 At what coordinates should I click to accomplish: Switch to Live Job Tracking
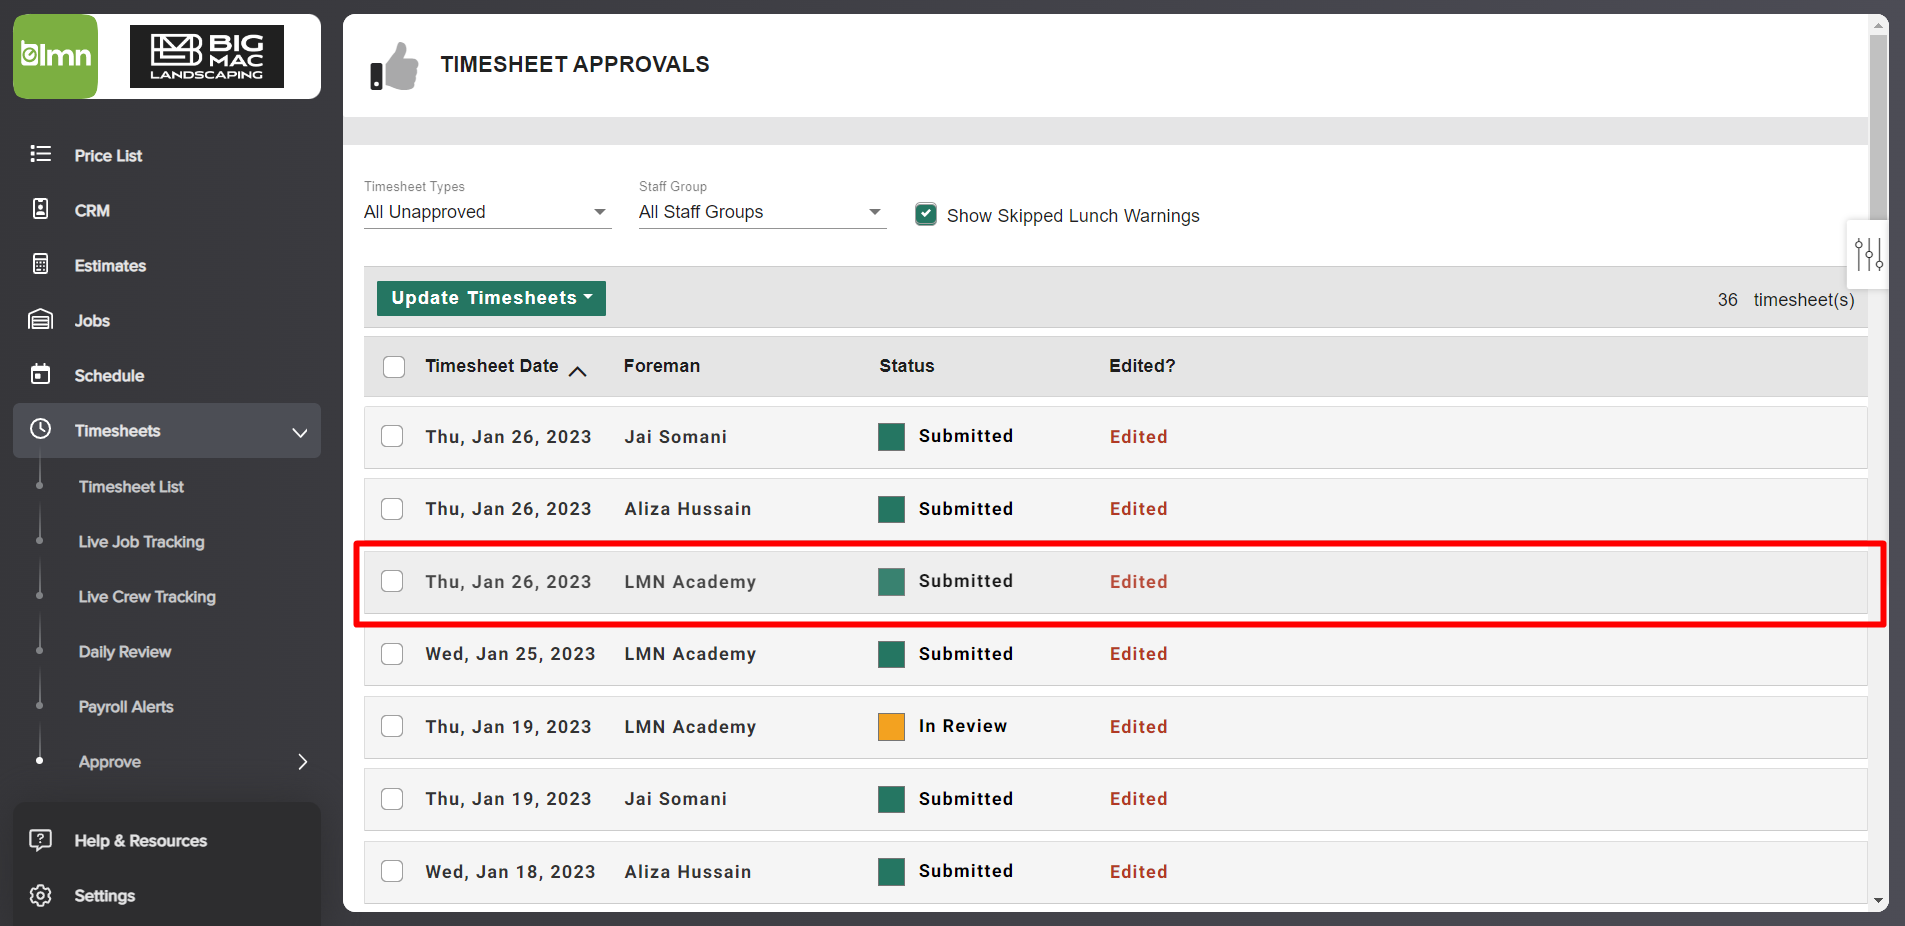(x=140, y=541)
